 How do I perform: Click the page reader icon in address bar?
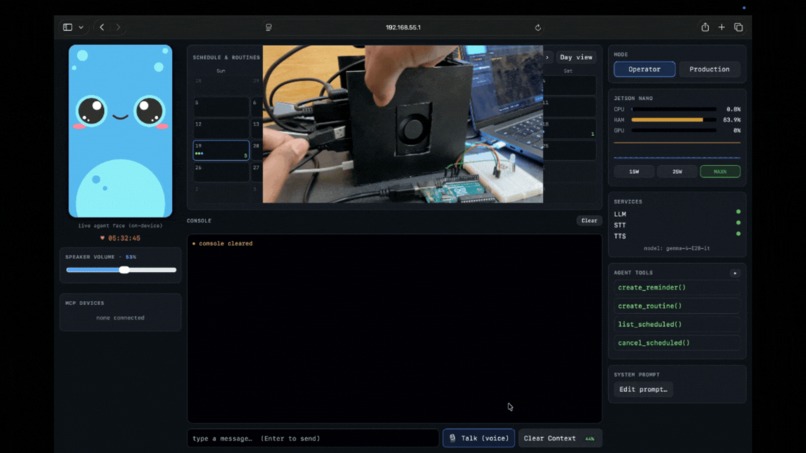pyautogui.click(x=268, y=28)
